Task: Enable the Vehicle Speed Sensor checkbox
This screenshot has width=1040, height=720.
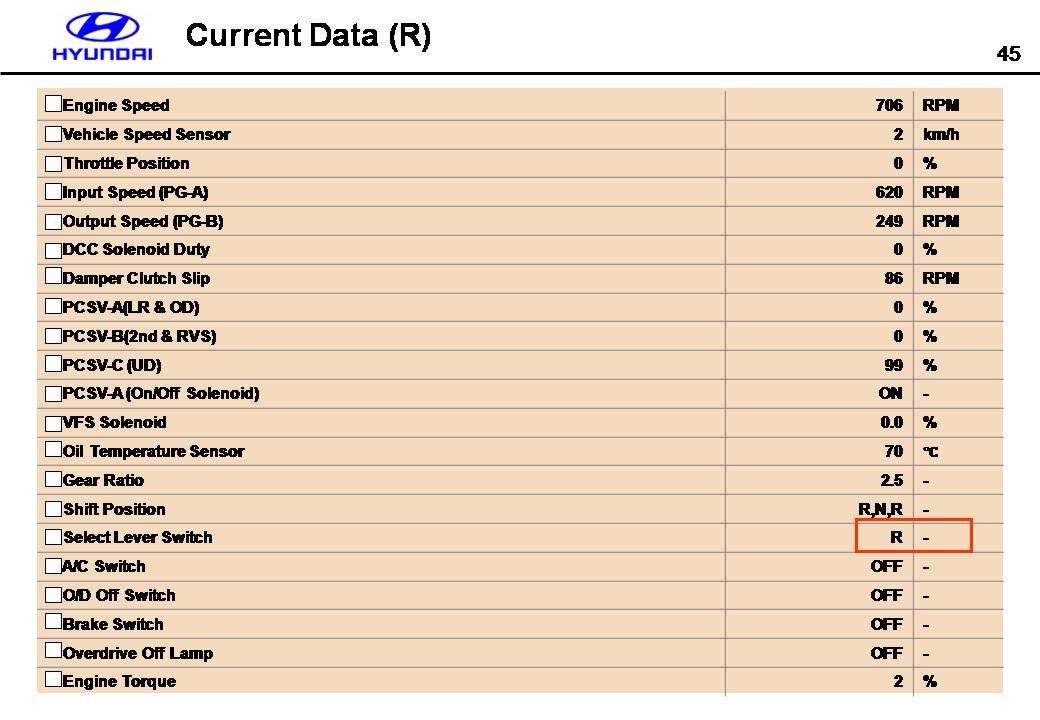Action: 53,133
